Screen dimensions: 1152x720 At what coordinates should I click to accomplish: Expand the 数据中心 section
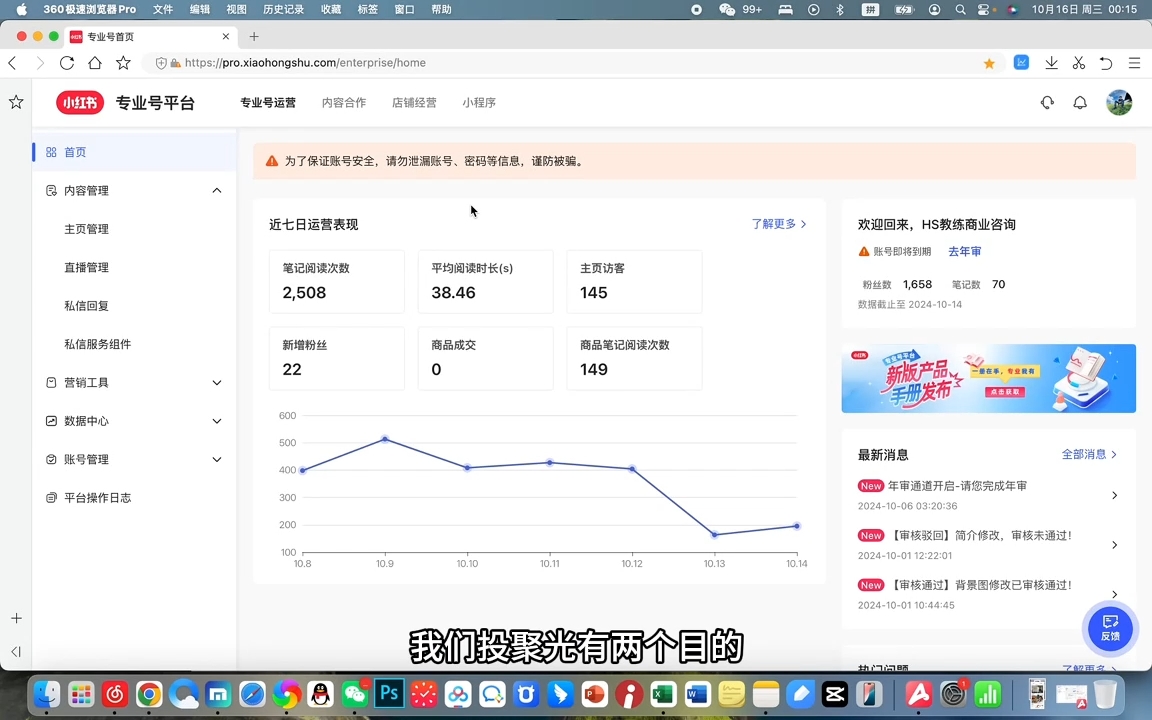[x=216, y=421]
